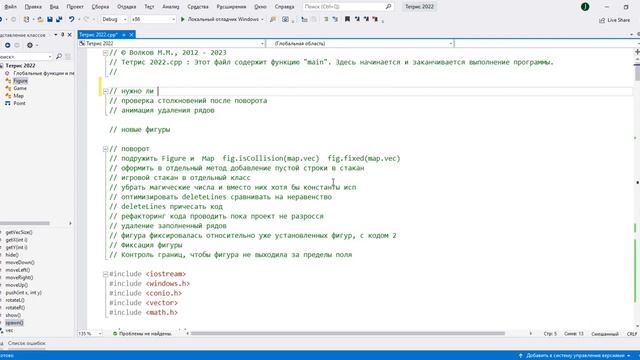Select the spawn() member
This screenshot has width=640, height=360.
pyautogui.click(x=14, y=322)
